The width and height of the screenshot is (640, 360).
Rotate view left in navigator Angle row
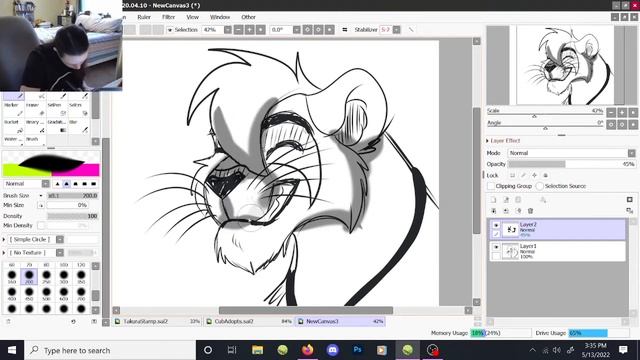point(611,124)
